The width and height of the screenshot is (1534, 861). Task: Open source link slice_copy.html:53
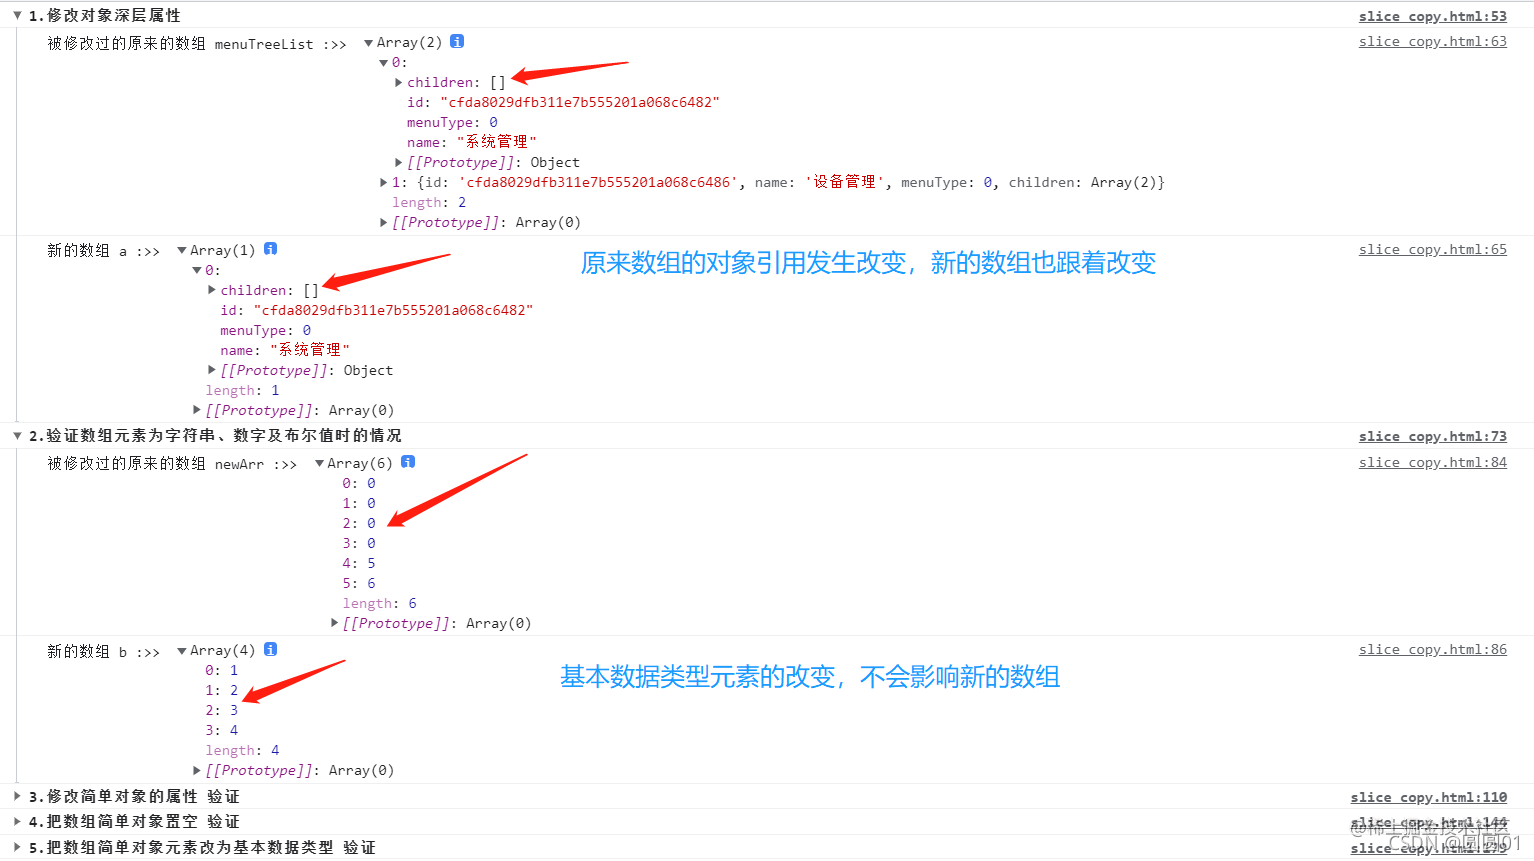pyautogui.click(x=1432, y=15)
